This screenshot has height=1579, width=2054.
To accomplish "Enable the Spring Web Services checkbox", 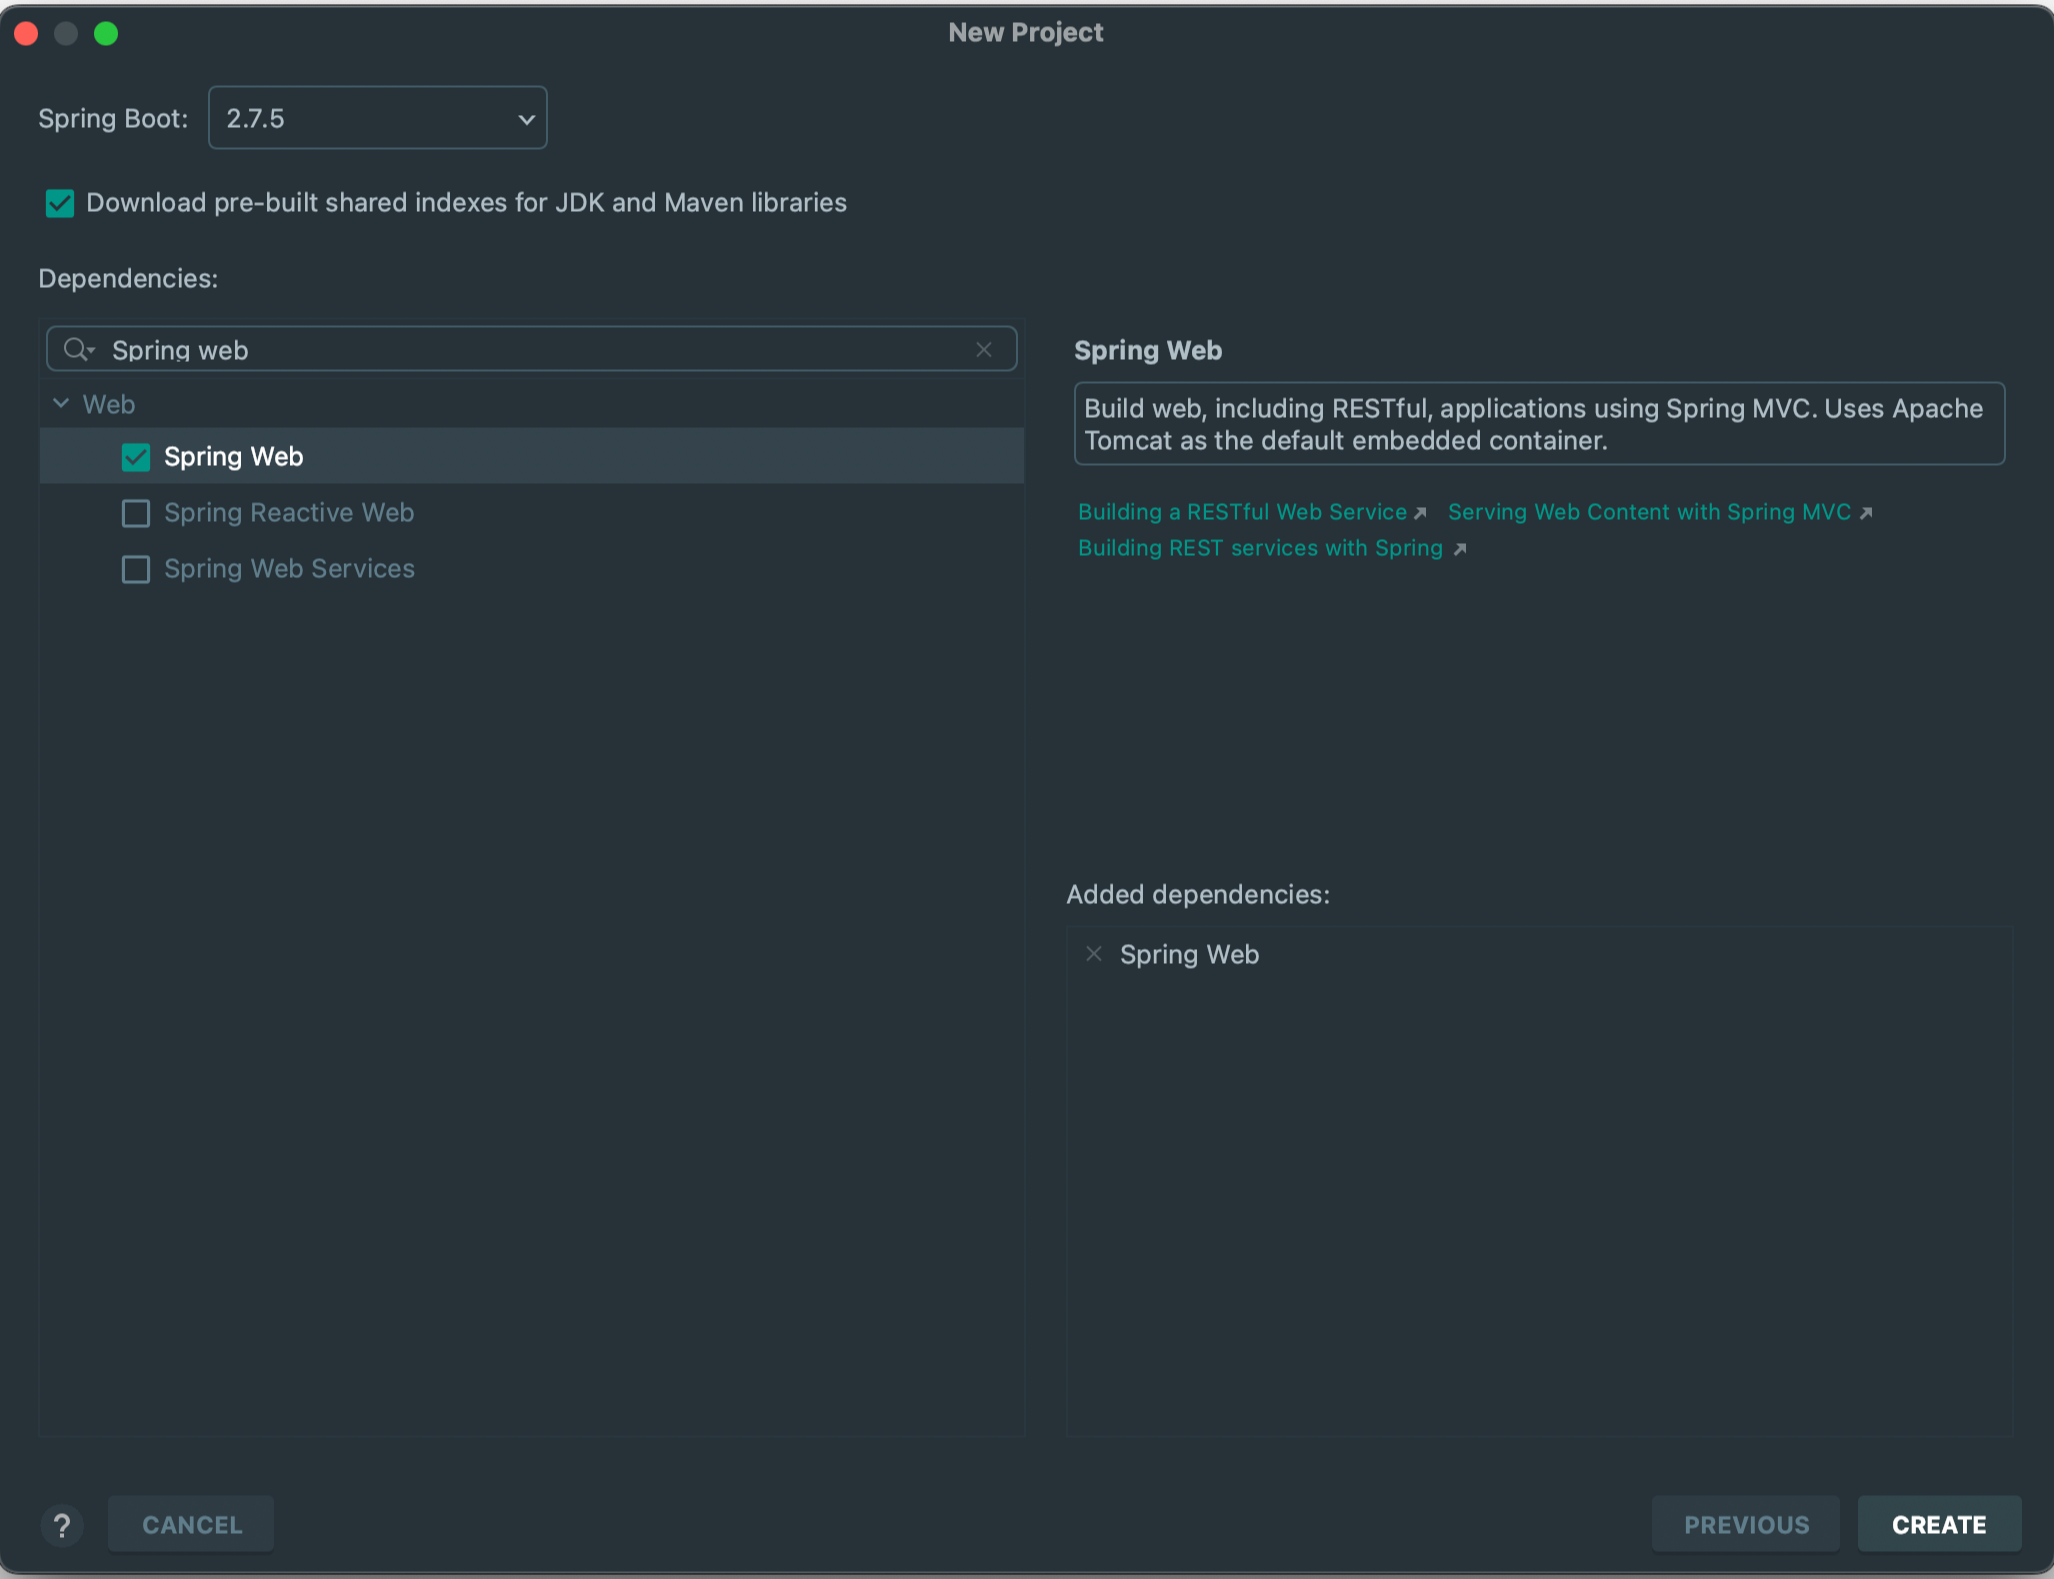I will click(136, 569).
